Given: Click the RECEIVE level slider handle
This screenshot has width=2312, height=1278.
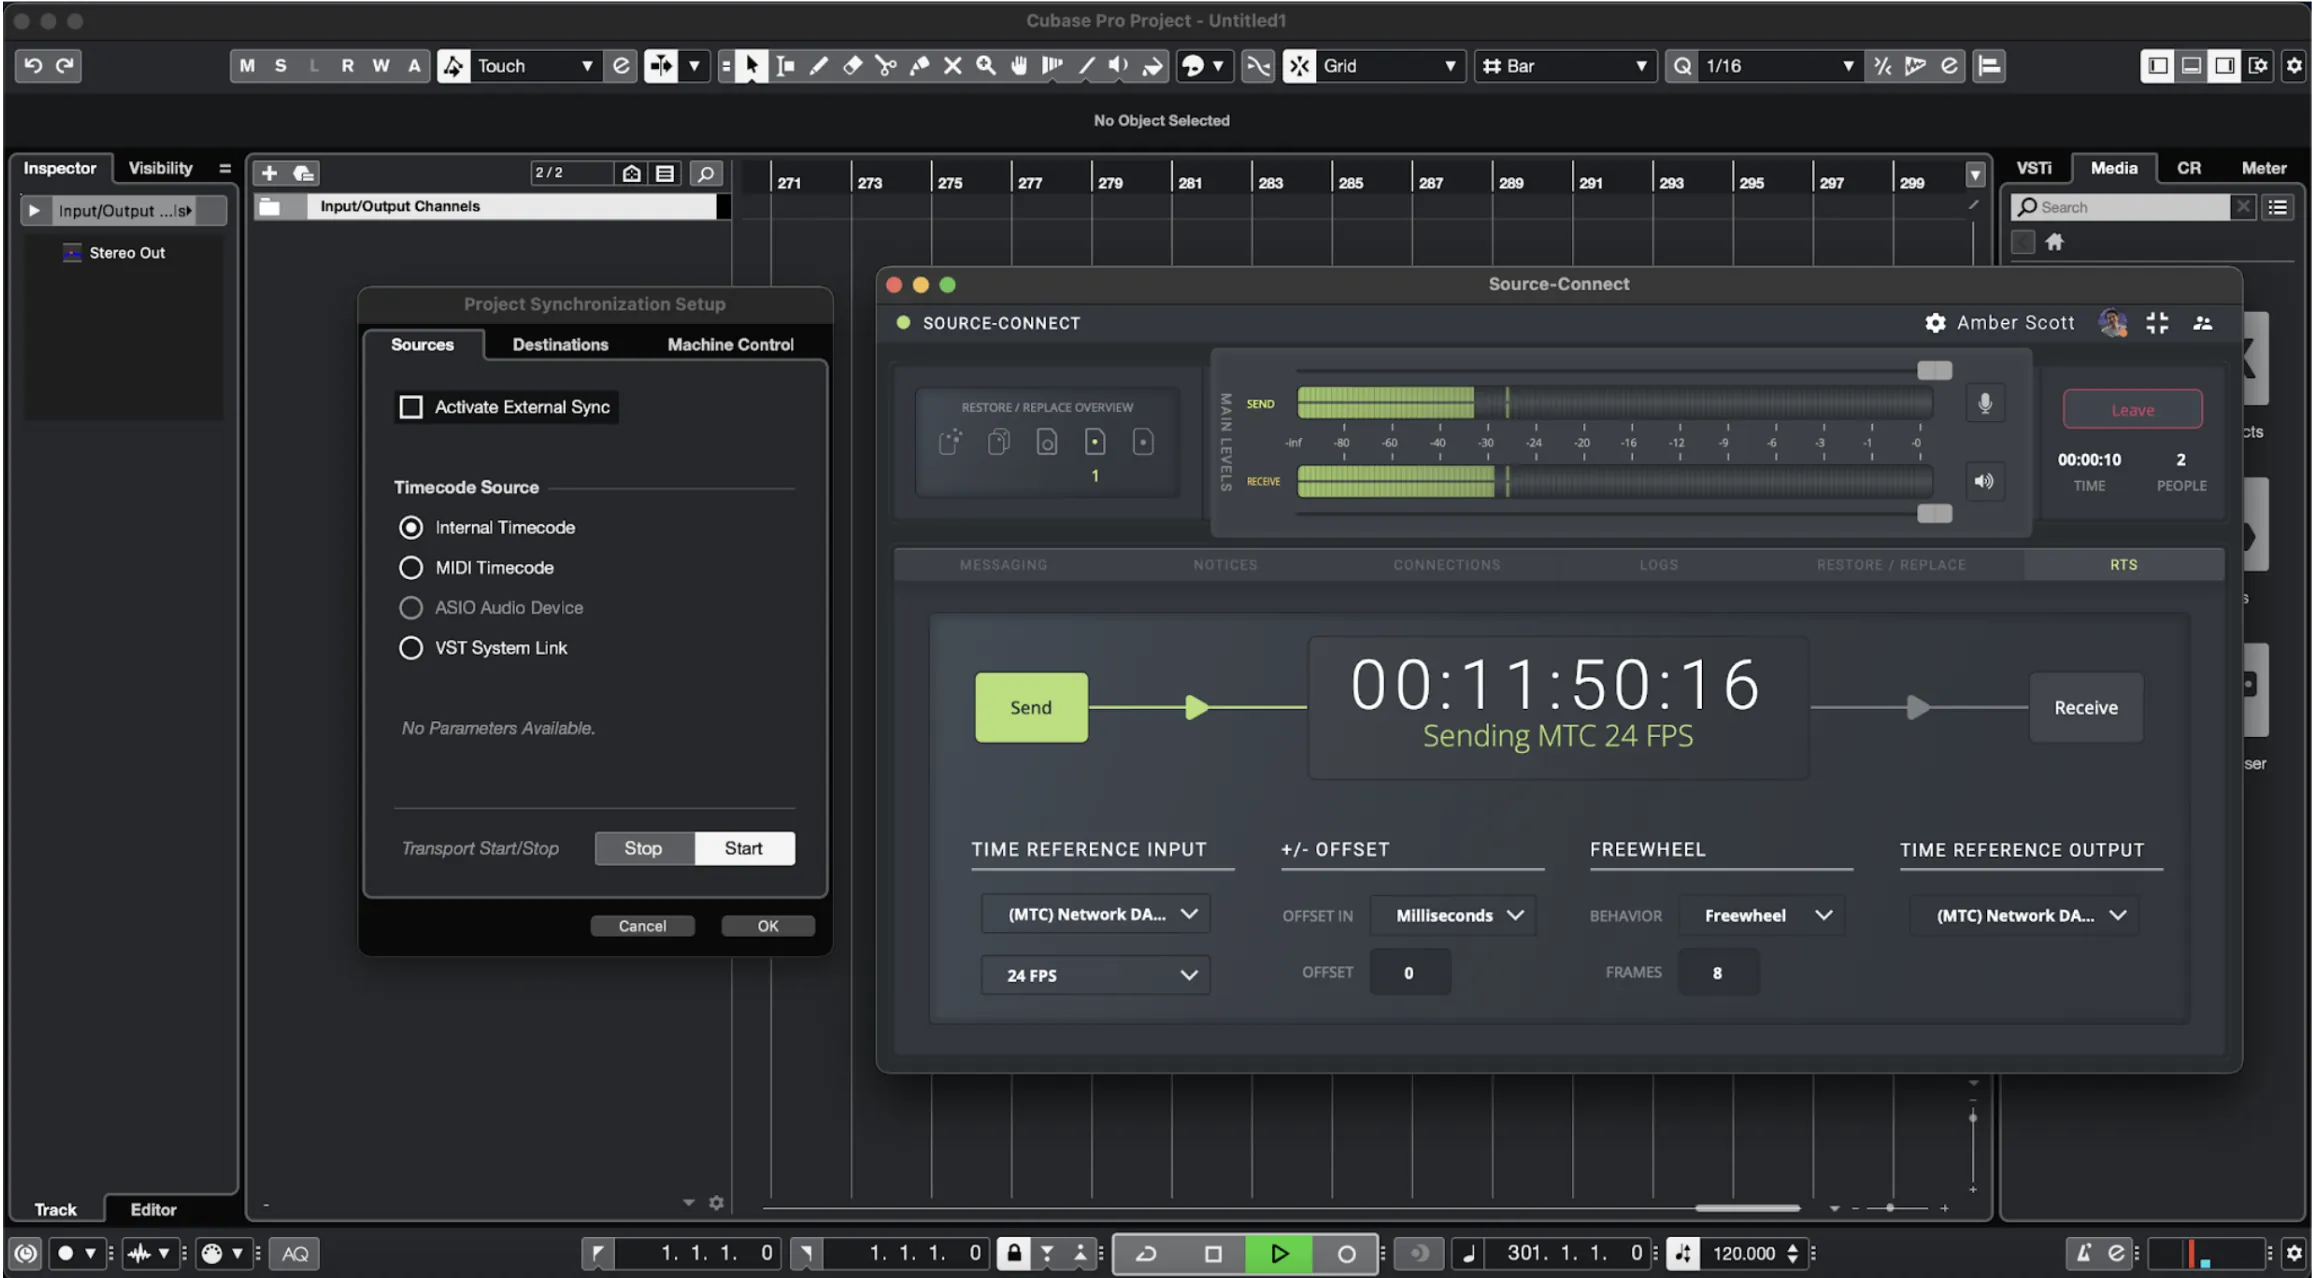Looking at the screenshot, I should coord(1934,513).
